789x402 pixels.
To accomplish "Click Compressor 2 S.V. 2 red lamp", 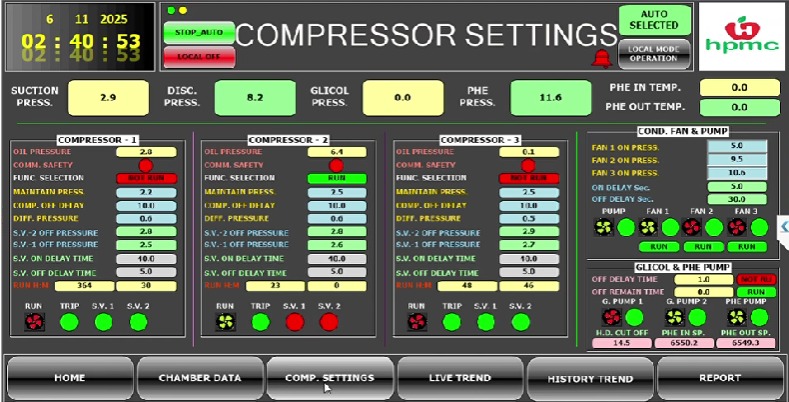I will click(329, 321).
